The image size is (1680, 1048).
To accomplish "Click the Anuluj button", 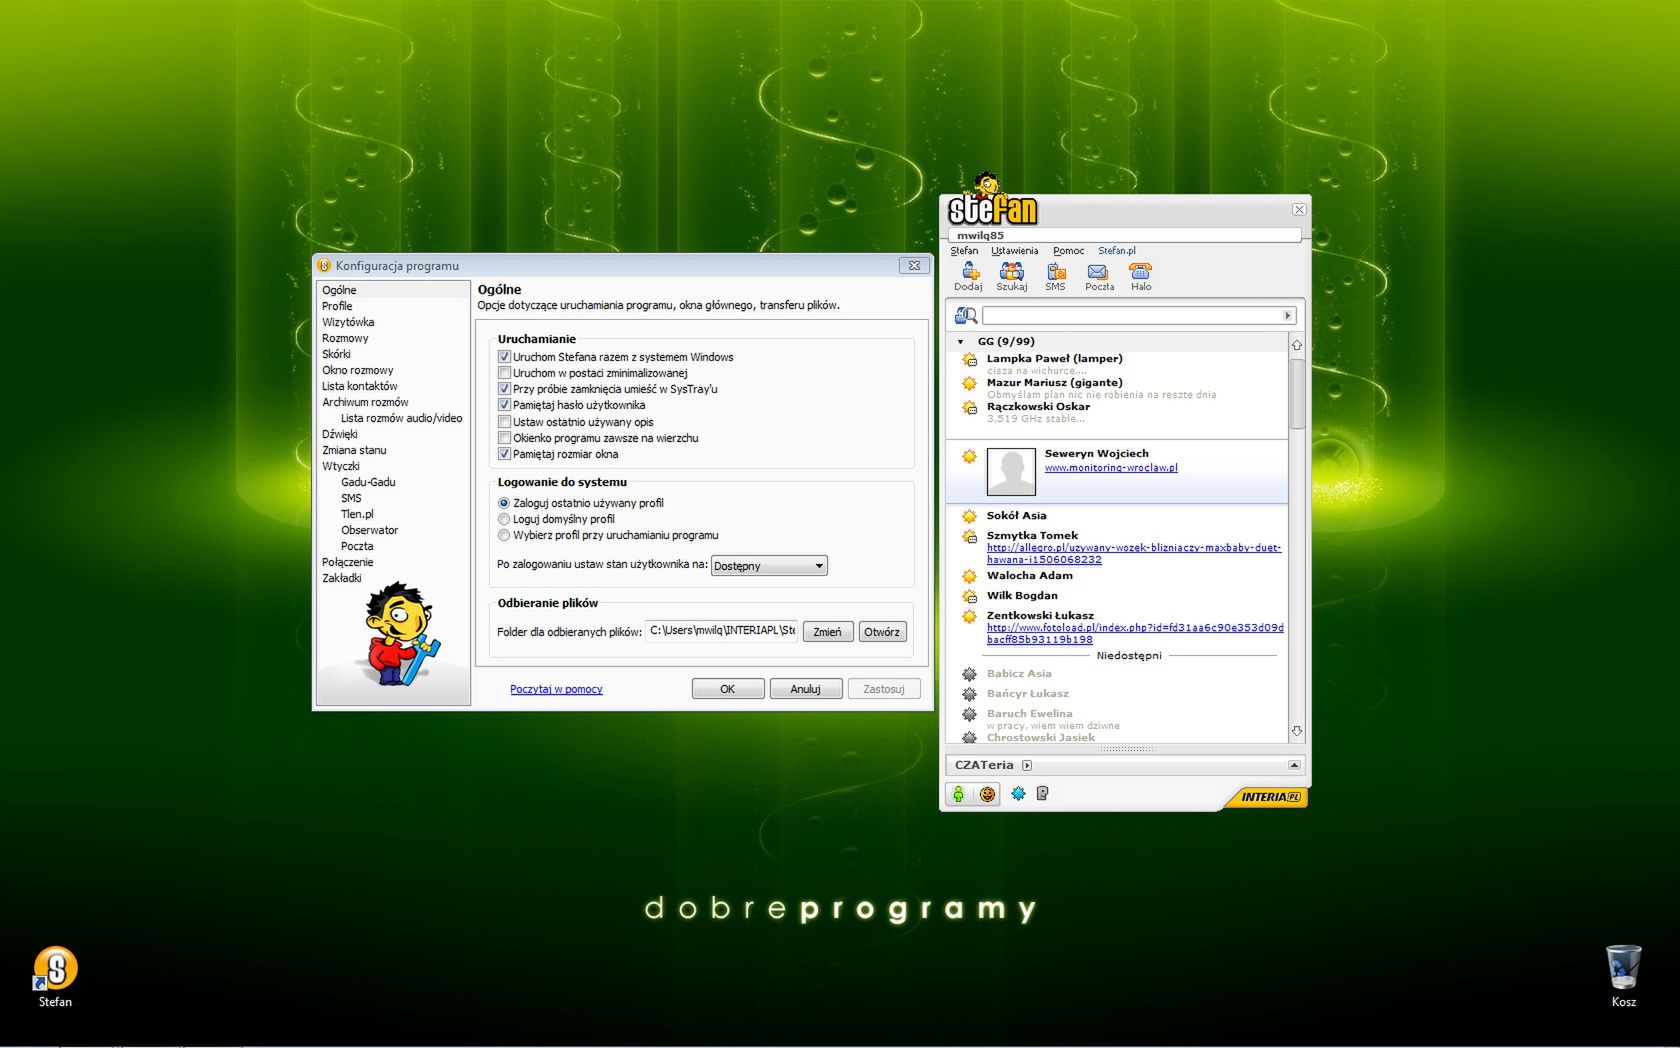I will 806,689.
